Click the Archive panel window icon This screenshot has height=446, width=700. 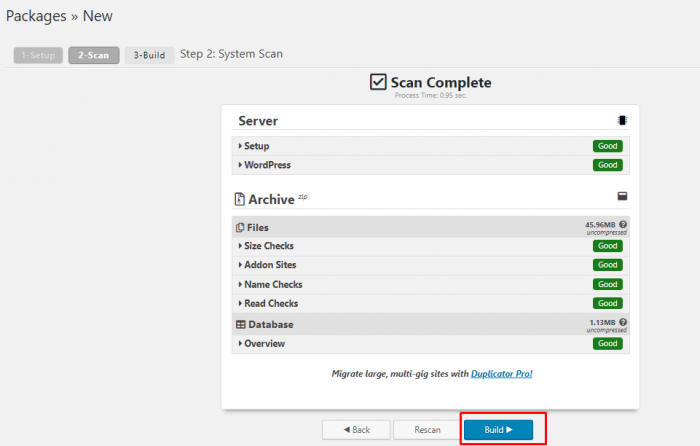[622, 197]
